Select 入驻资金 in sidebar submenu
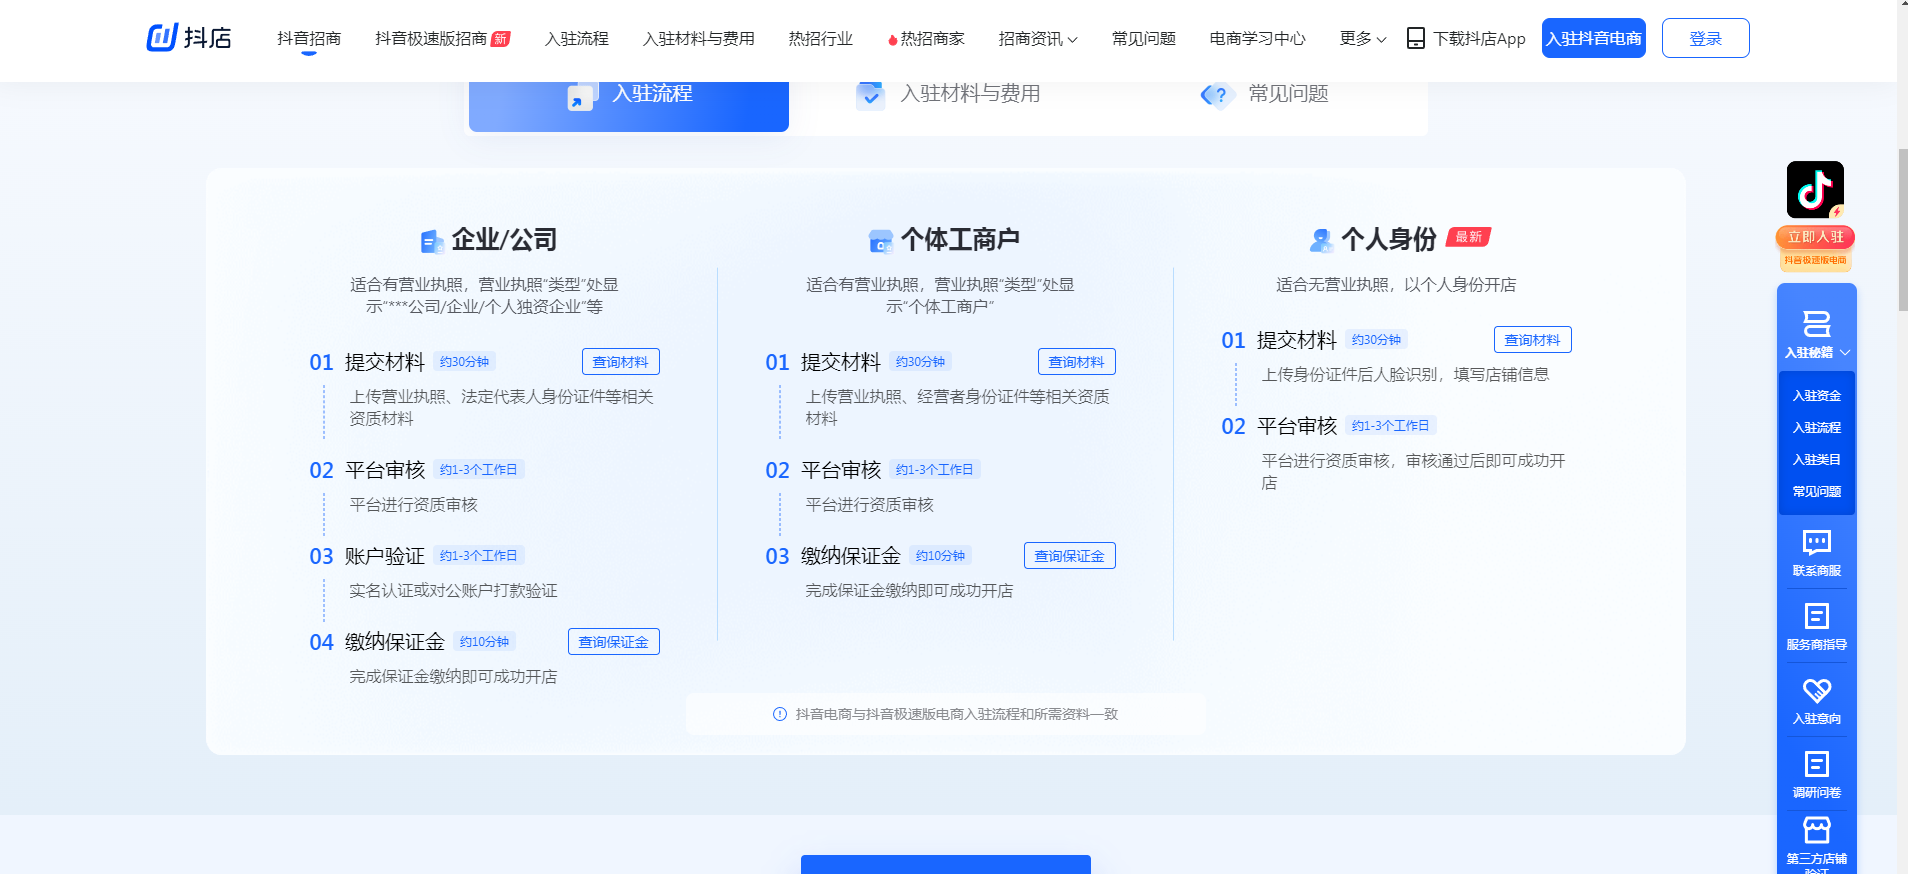The height and width of the screenshot is (874, 1908). click(x=1816, y=396)
